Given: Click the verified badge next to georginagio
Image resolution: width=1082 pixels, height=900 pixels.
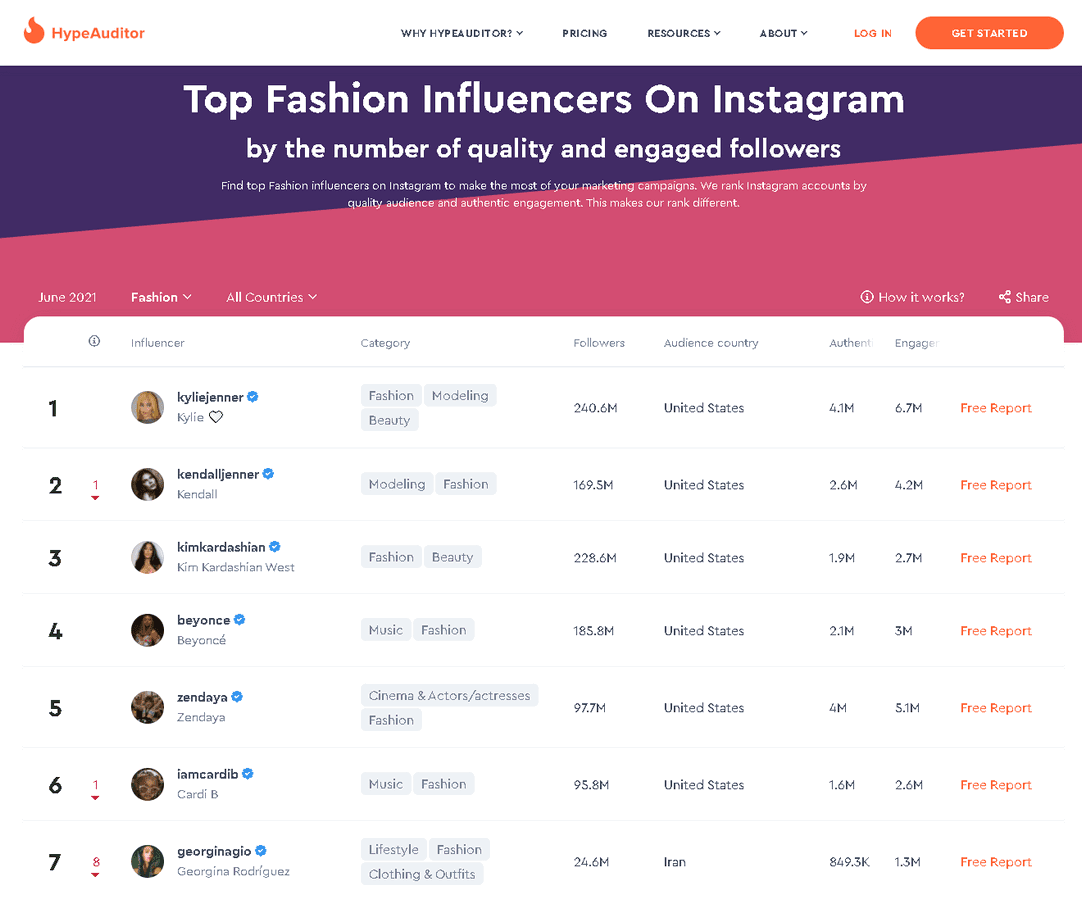Looking at the screenshot, I should [x=260, y=850].
